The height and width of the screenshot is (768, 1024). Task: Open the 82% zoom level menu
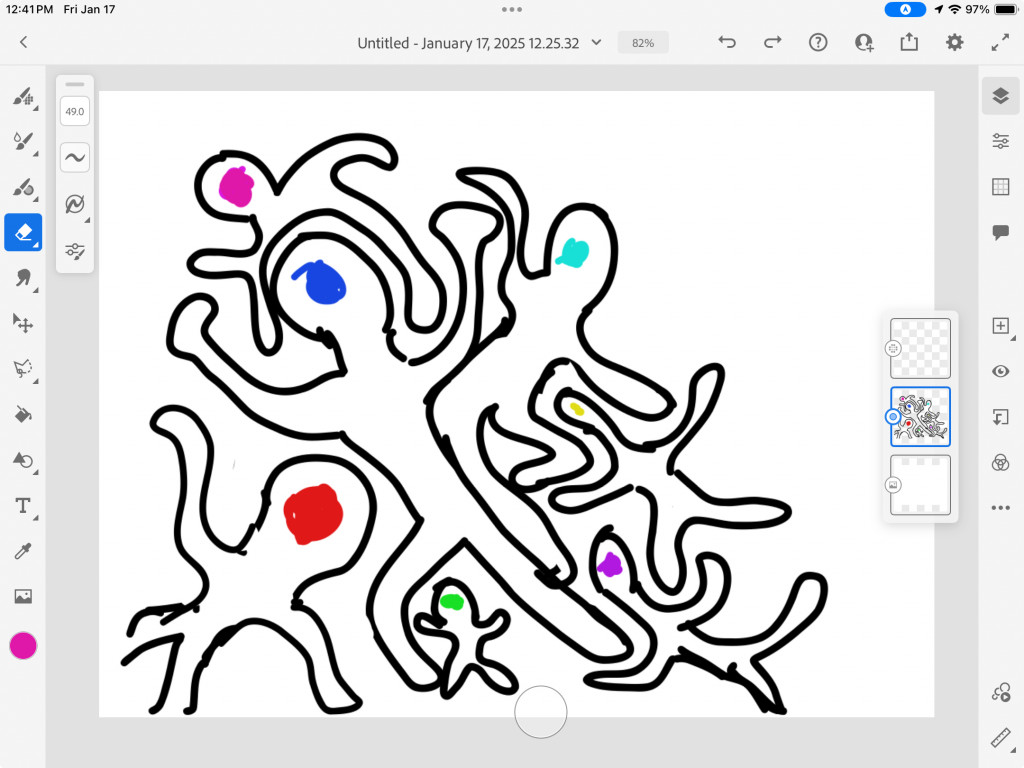point(643,43)
